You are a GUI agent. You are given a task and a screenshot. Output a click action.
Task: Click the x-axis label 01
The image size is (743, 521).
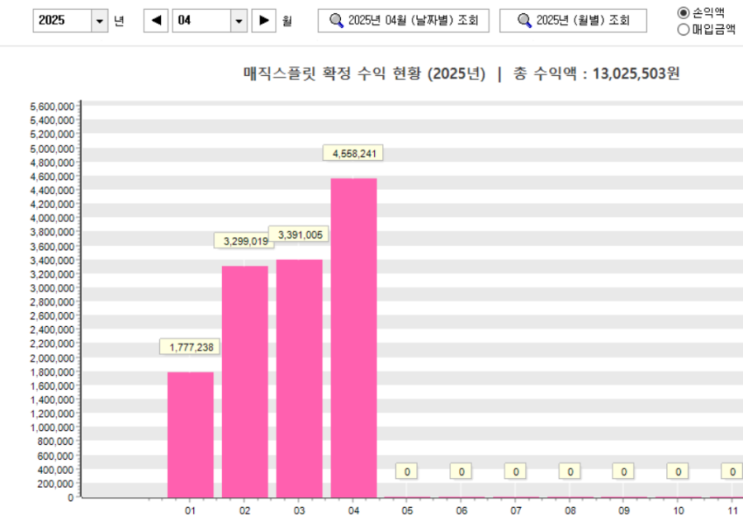coord(190,511)
